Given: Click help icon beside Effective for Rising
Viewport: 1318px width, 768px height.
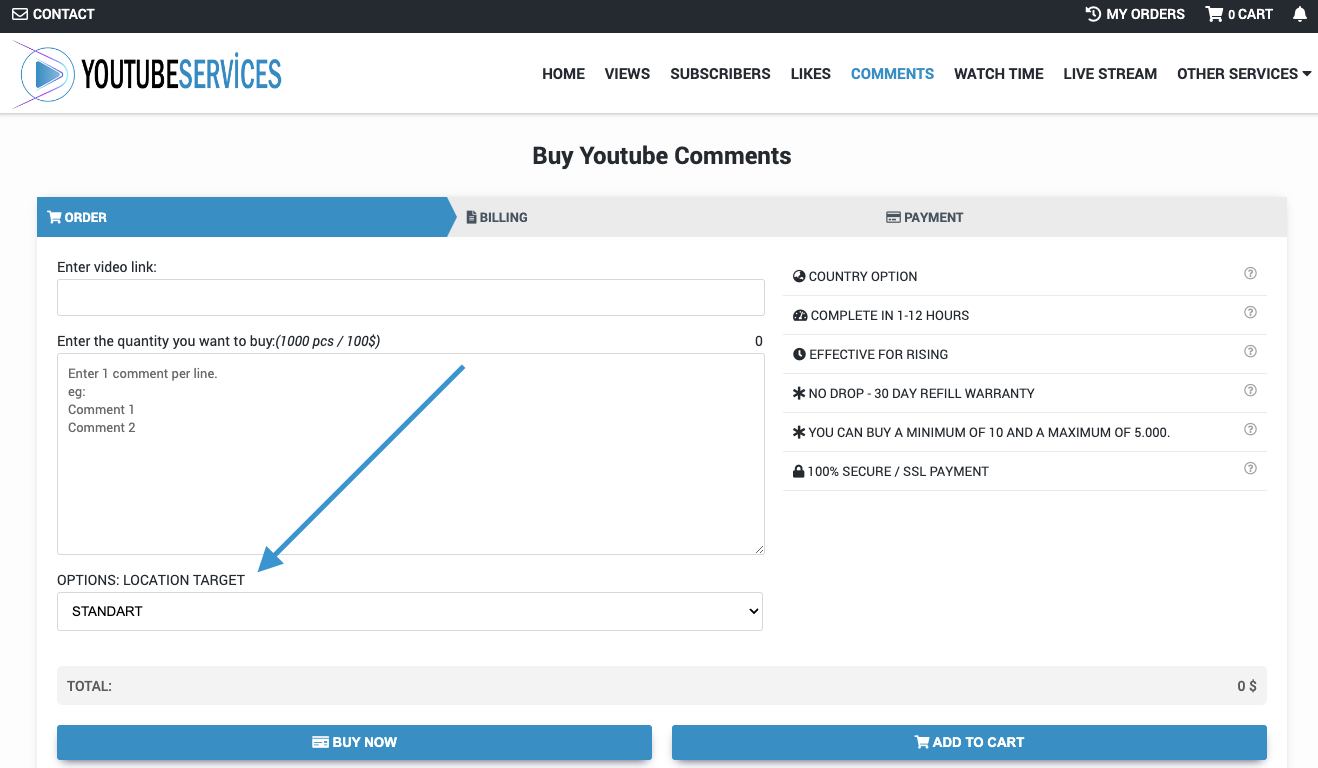Looking at the screenshot, I should [x=1250, y=352].
